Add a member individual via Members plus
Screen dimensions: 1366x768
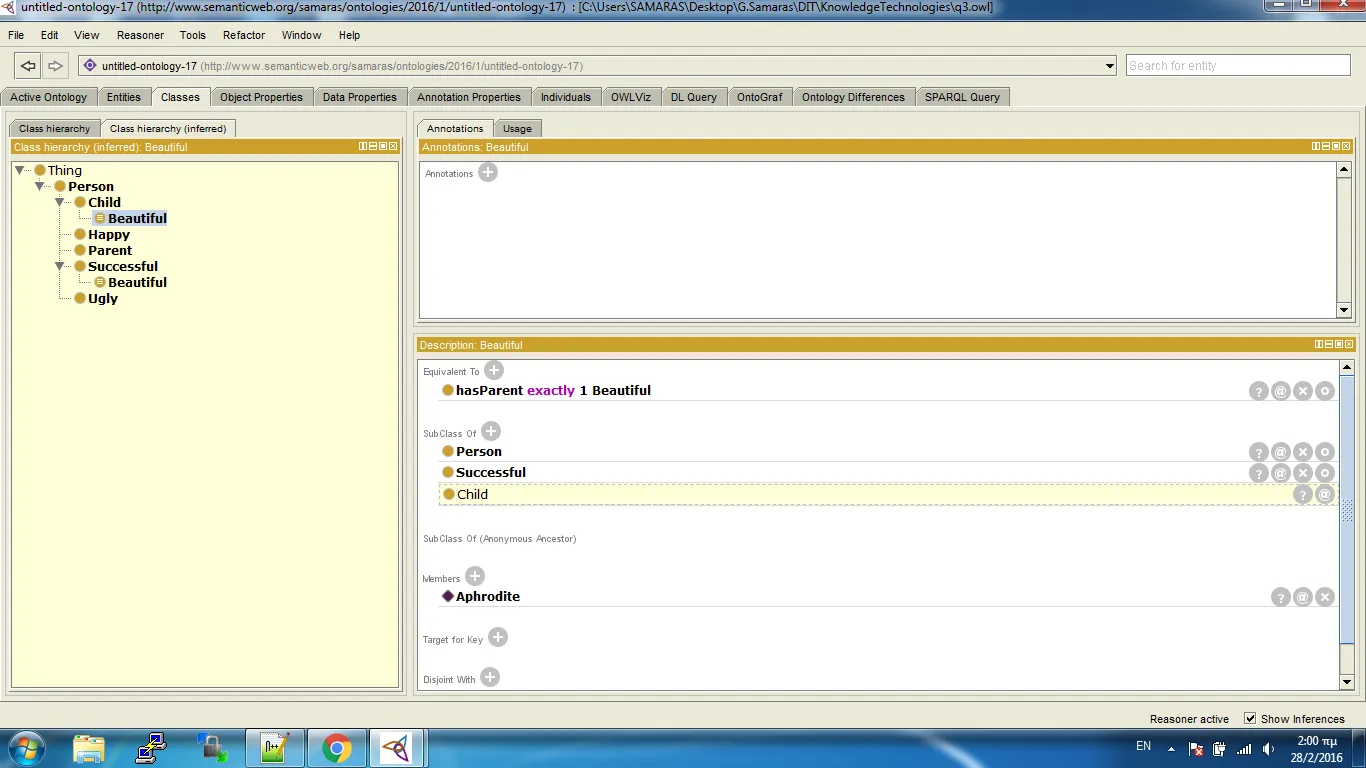point(475,576)
